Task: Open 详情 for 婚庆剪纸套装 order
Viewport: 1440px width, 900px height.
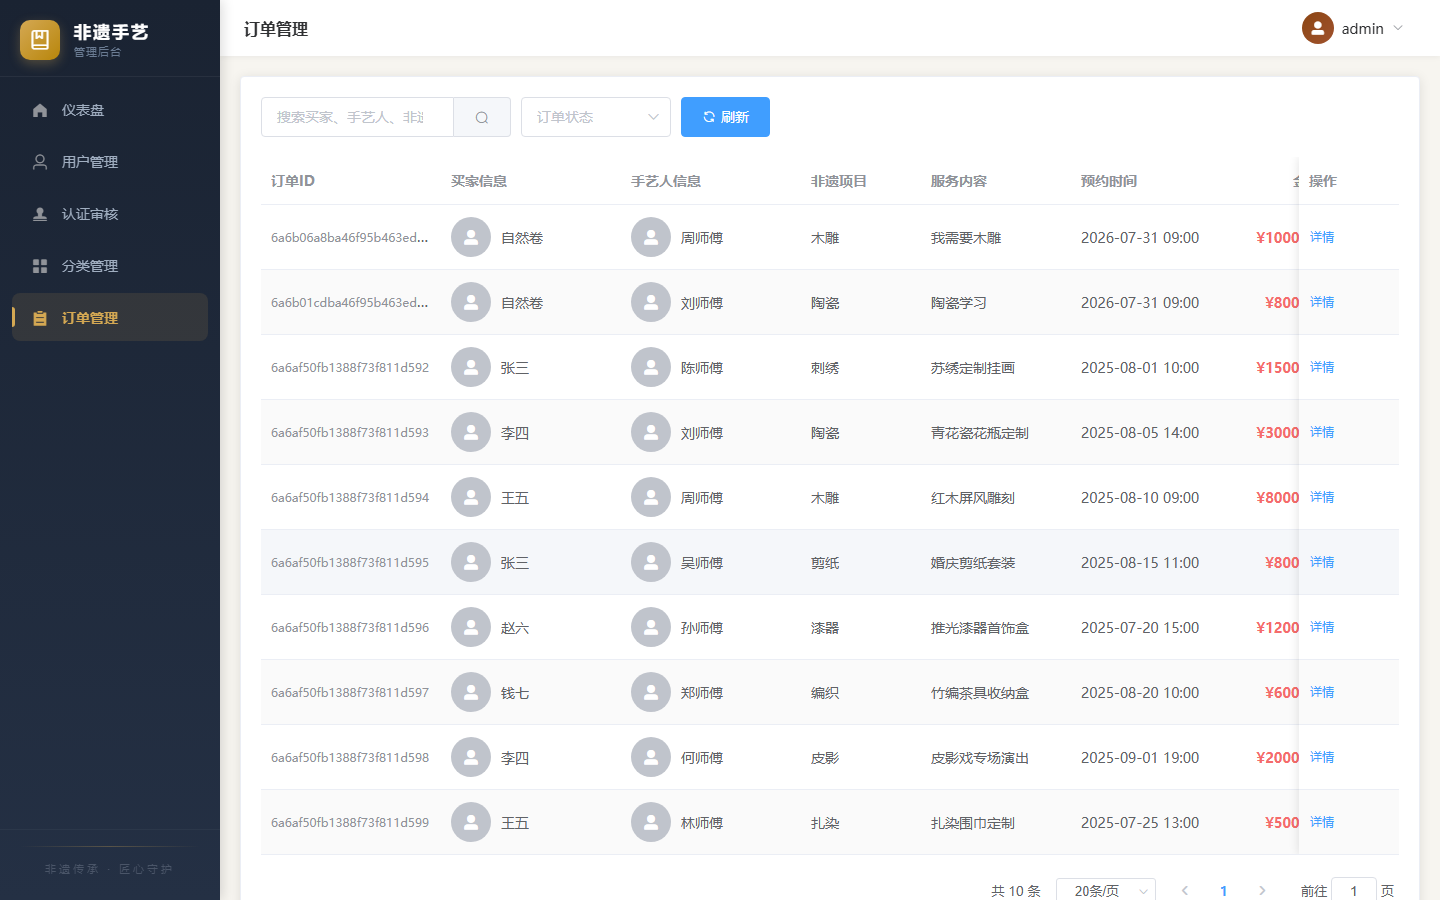Action: 1322,562
